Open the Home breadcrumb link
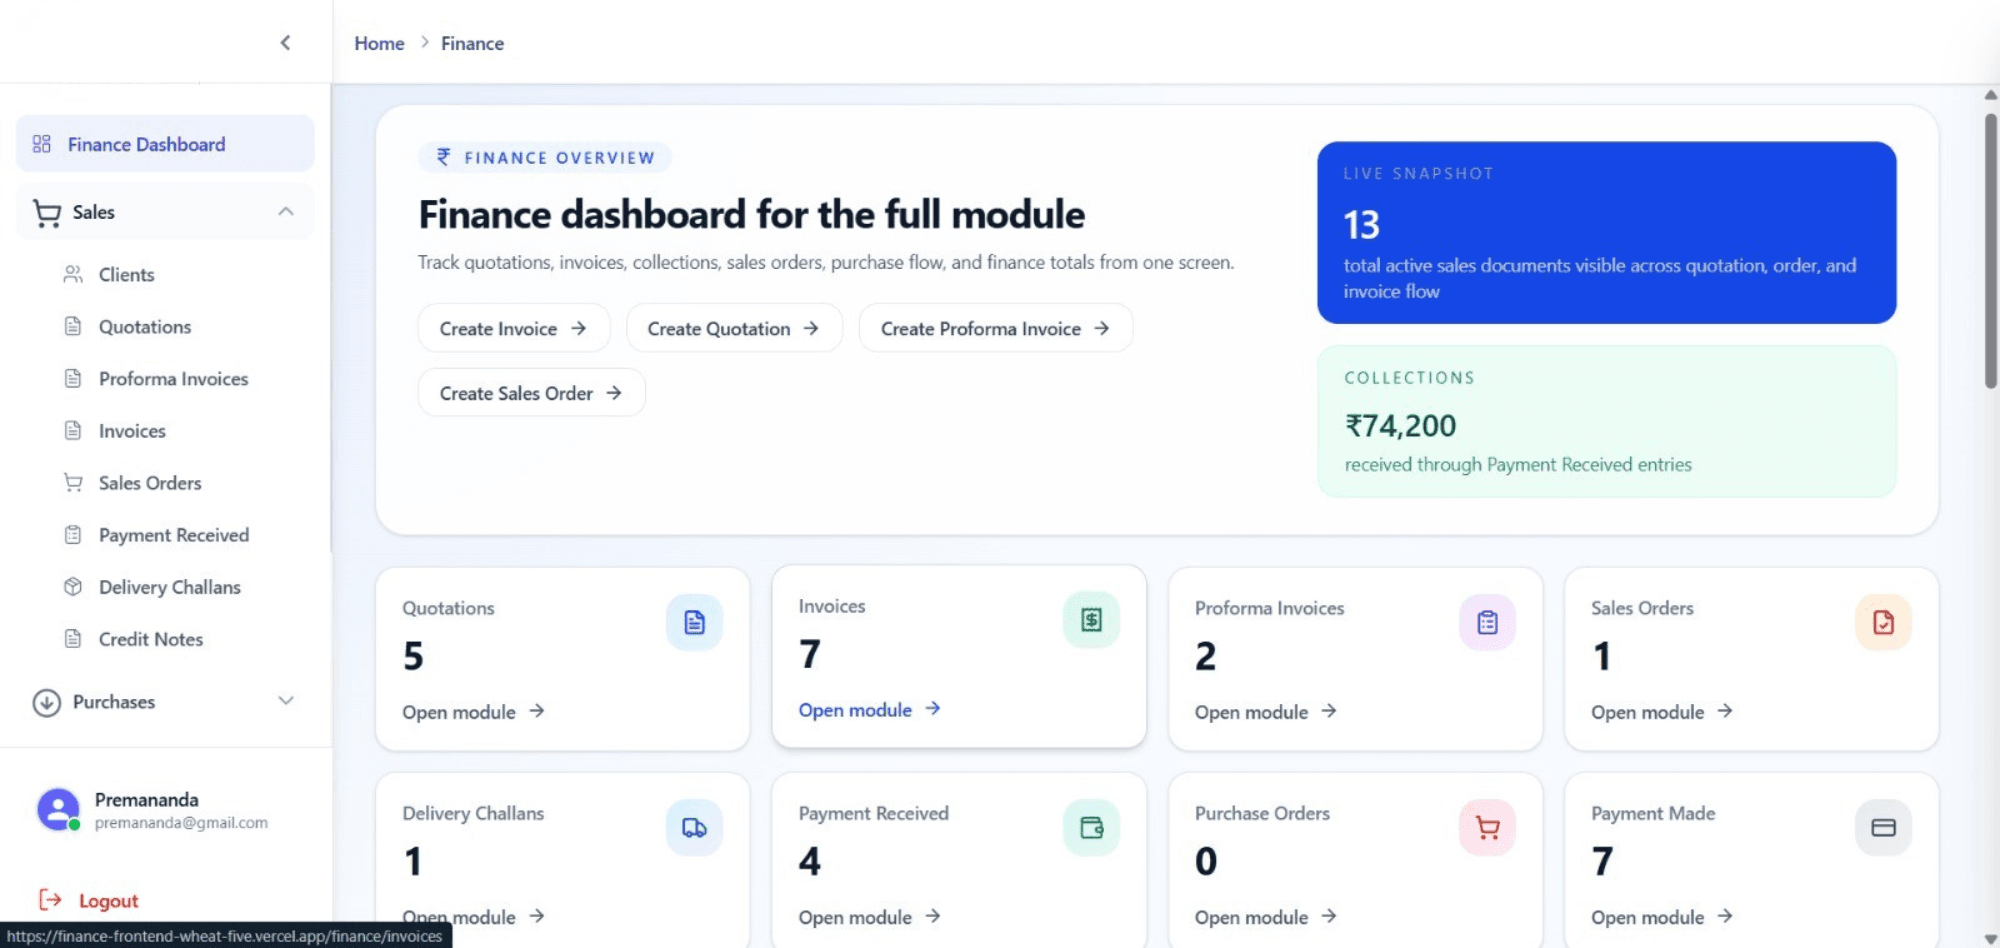 (379, 43)
